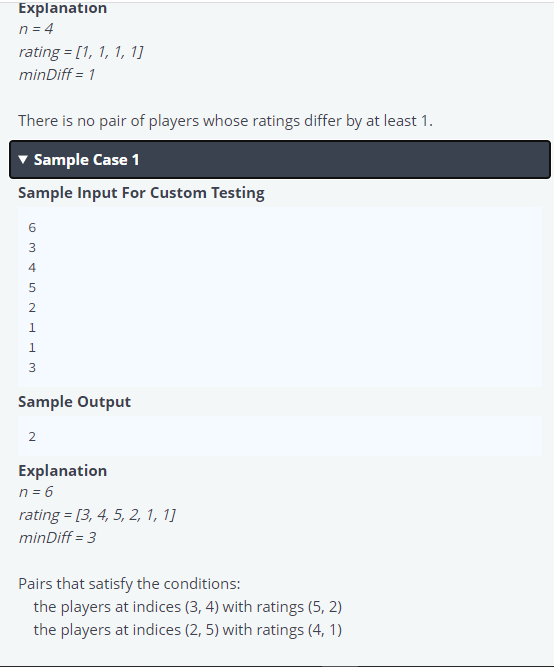Click the first input line showing 6
Screen dimensions: 554x667
(32, 228)
